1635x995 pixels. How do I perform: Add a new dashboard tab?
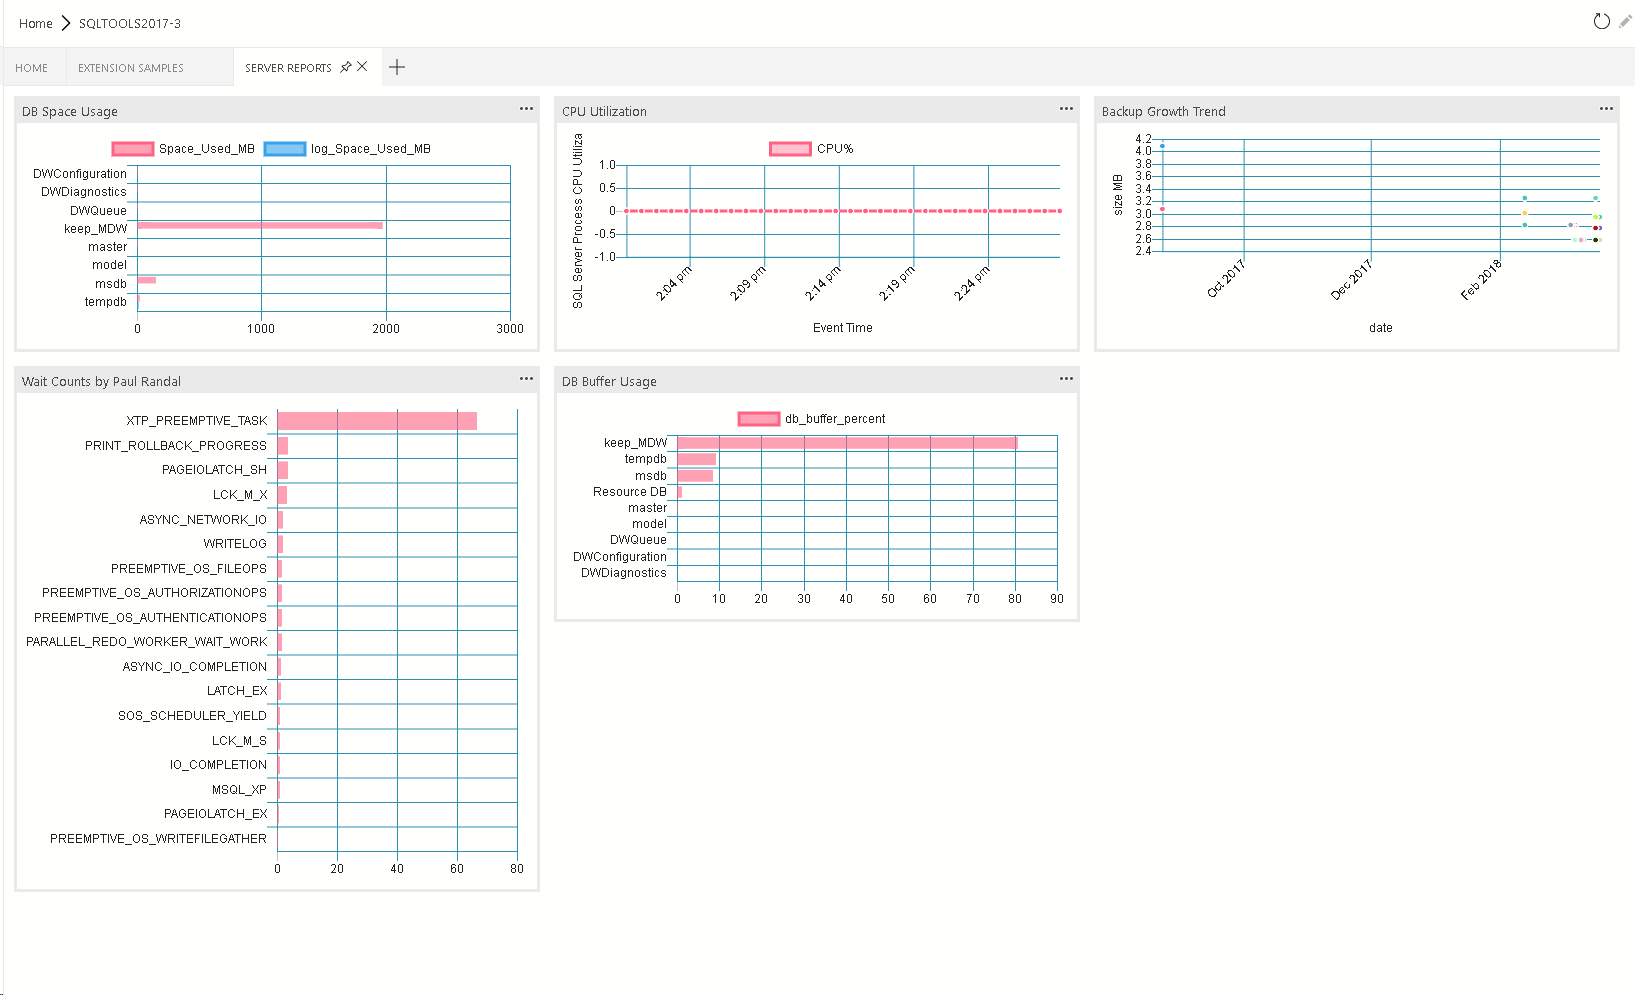pyautogui.click(x=397, y=67)
